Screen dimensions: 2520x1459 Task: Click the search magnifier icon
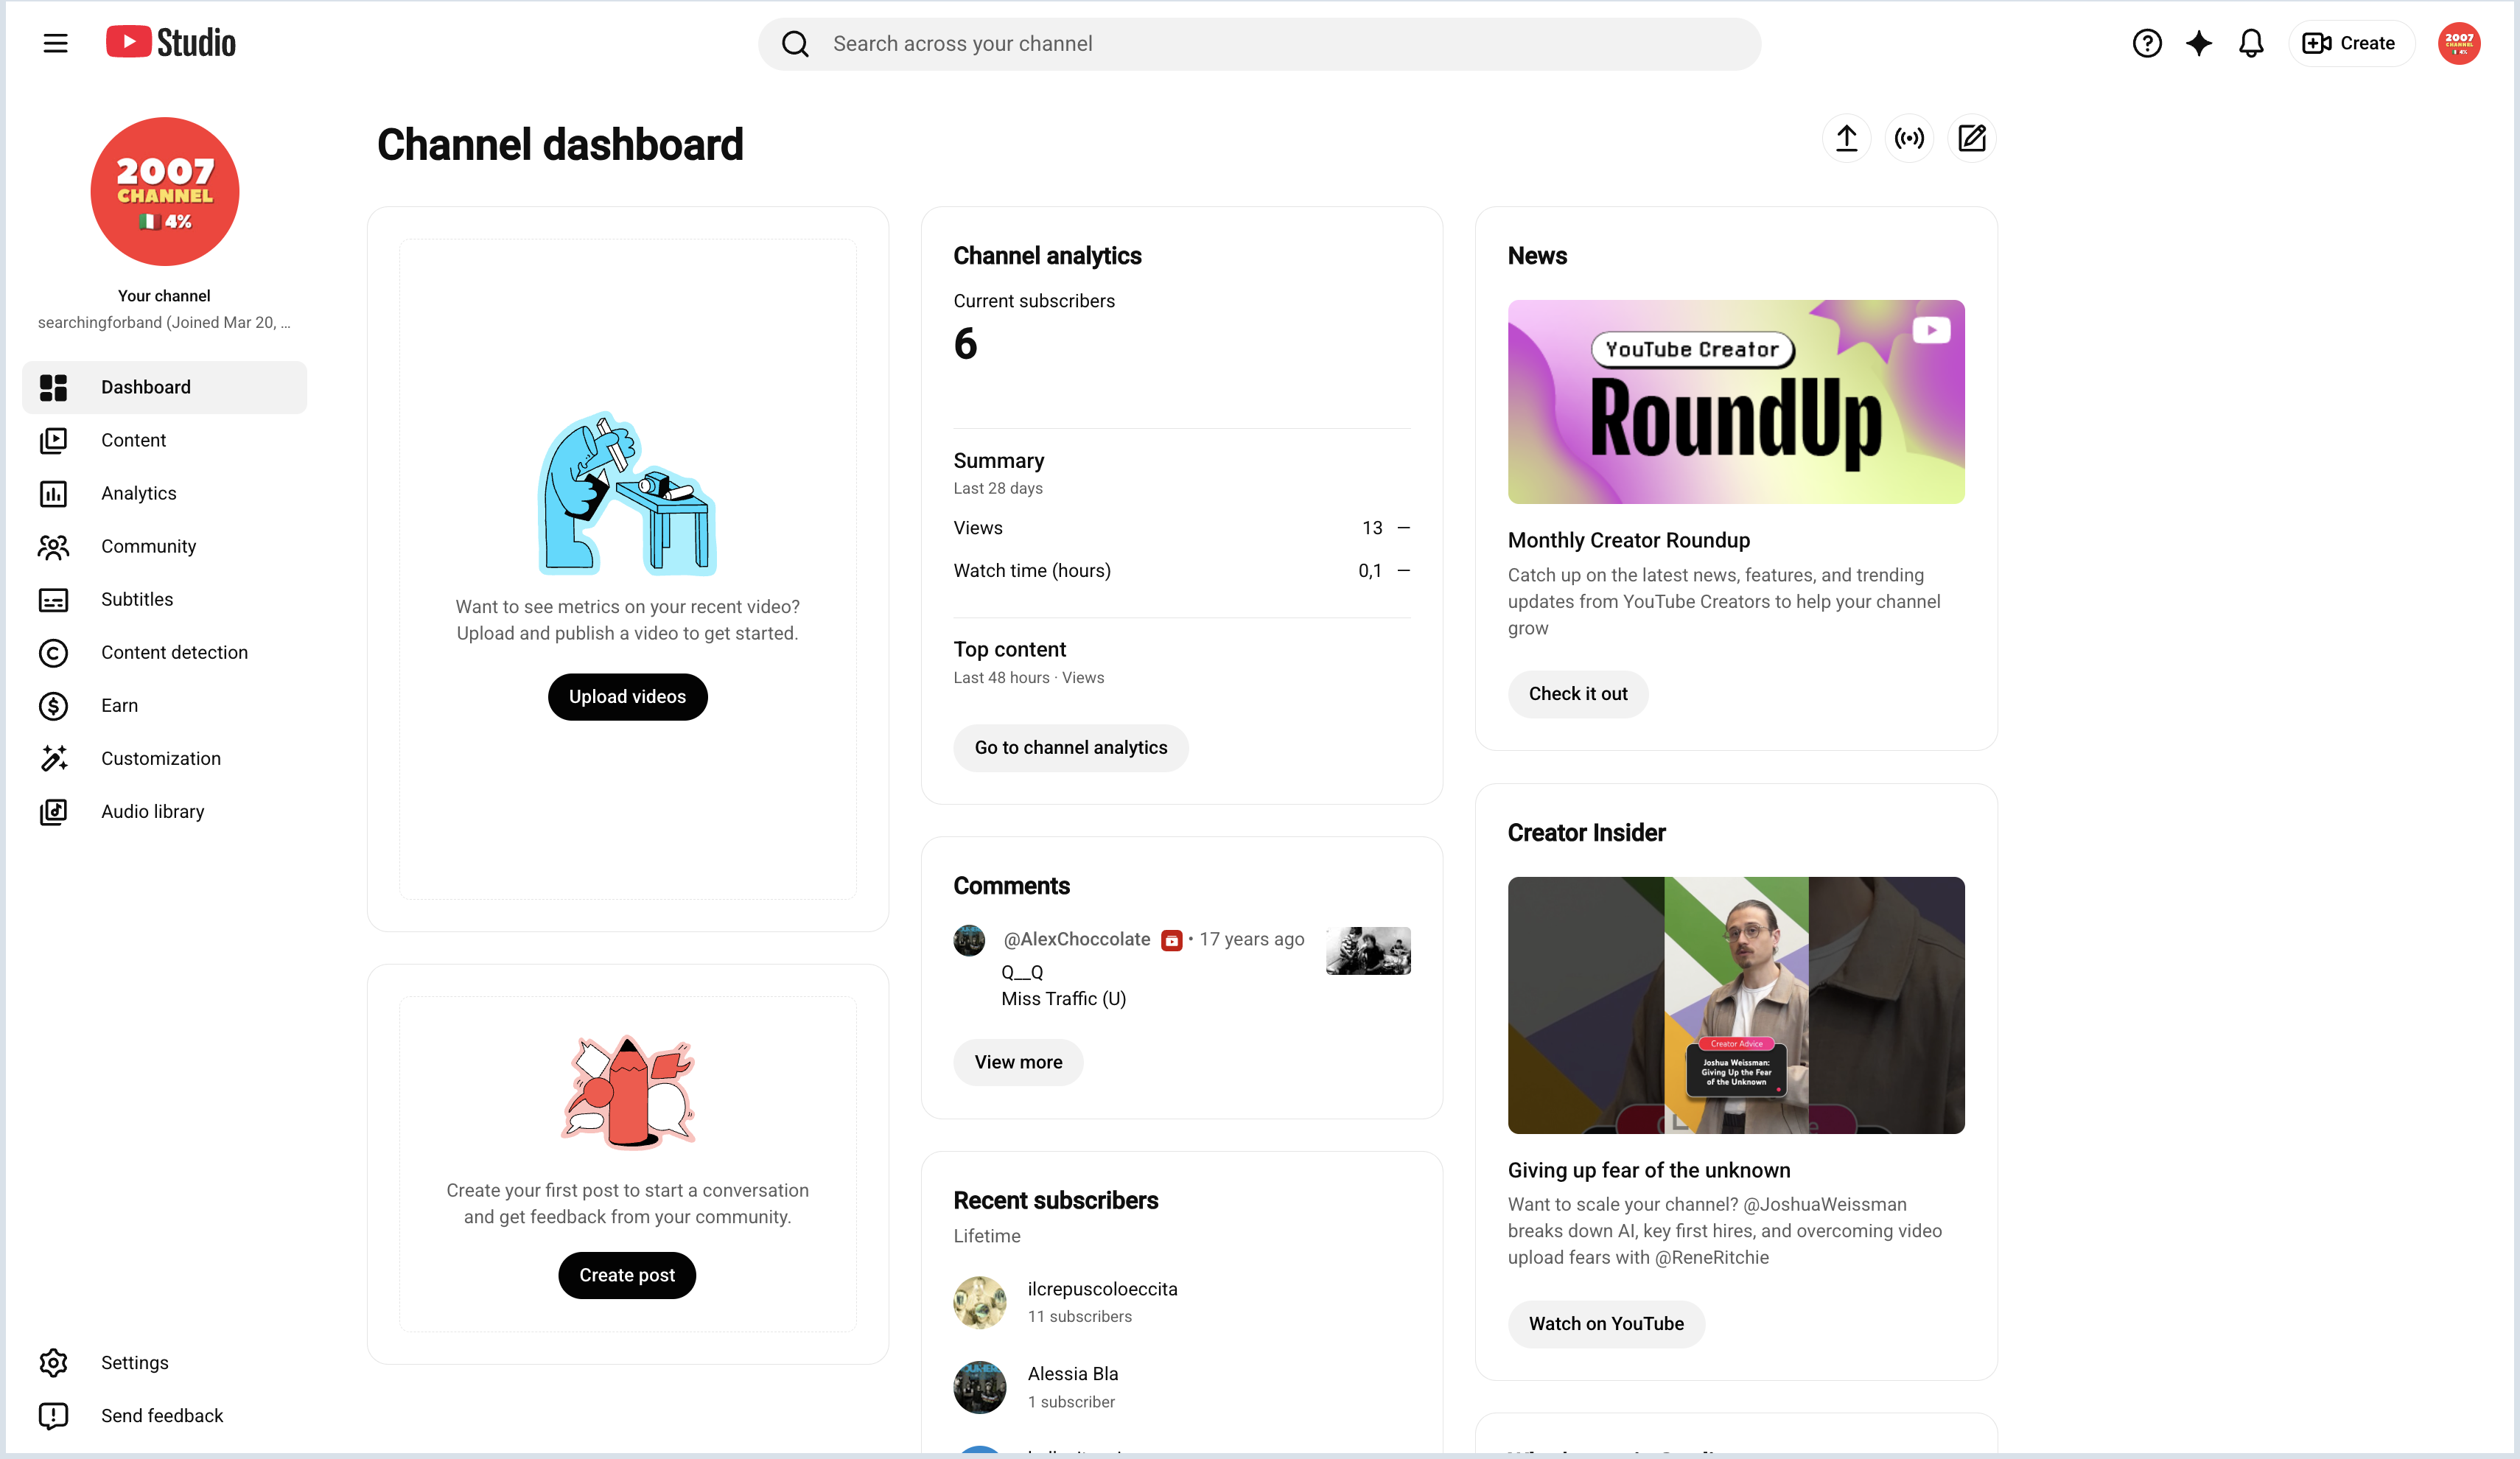click(x=795, y=44)
